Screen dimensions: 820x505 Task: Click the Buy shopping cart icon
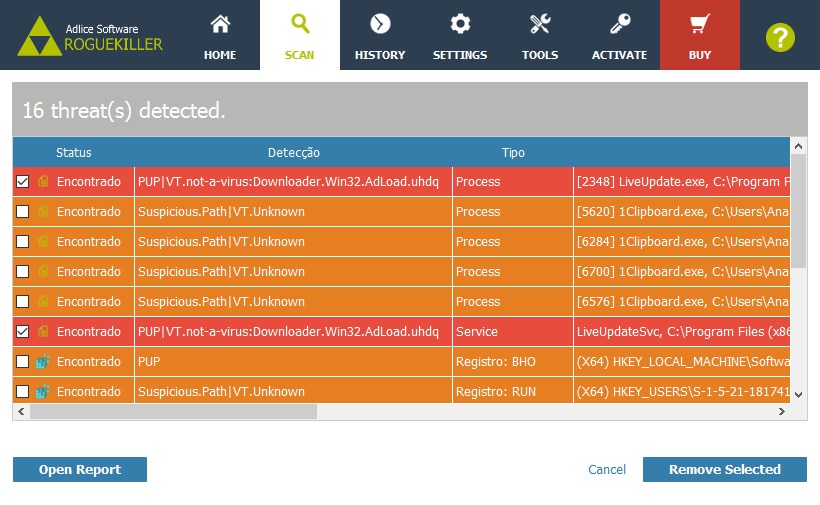[x=700, y=24]
